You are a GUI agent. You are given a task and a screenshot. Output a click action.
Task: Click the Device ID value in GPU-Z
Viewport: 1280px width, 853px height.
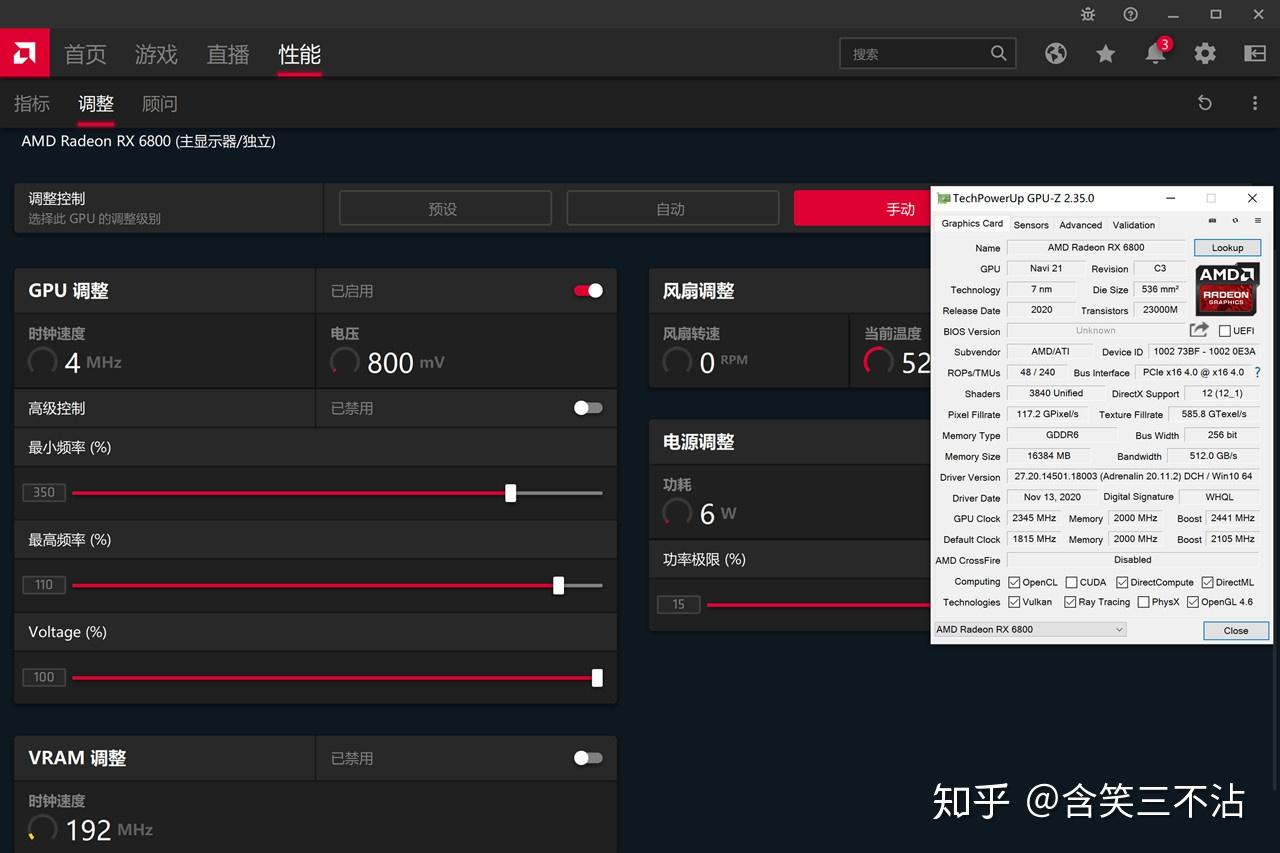(1204, 352)
